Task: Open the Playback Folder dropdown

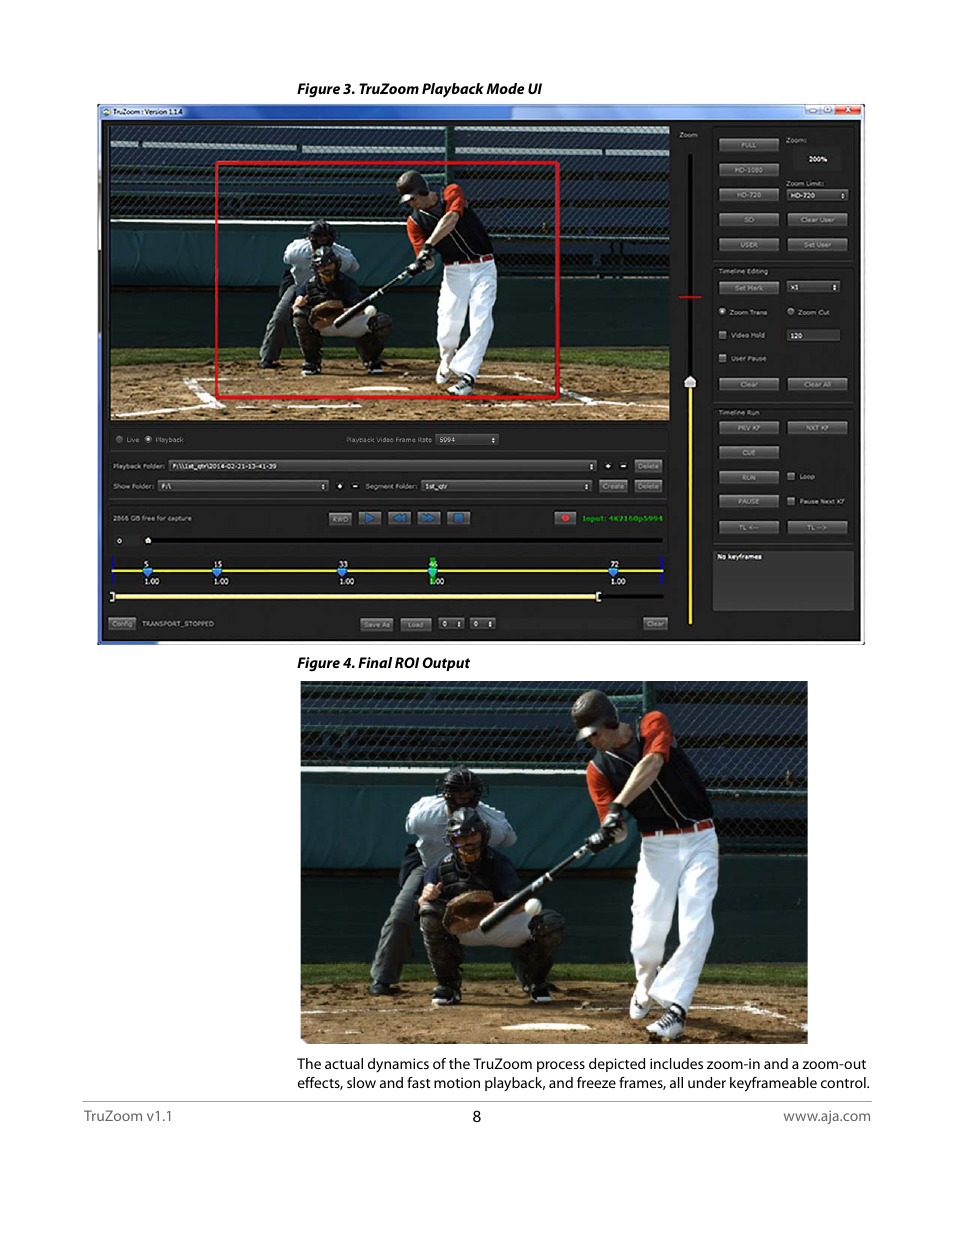Action: point(382,466)
